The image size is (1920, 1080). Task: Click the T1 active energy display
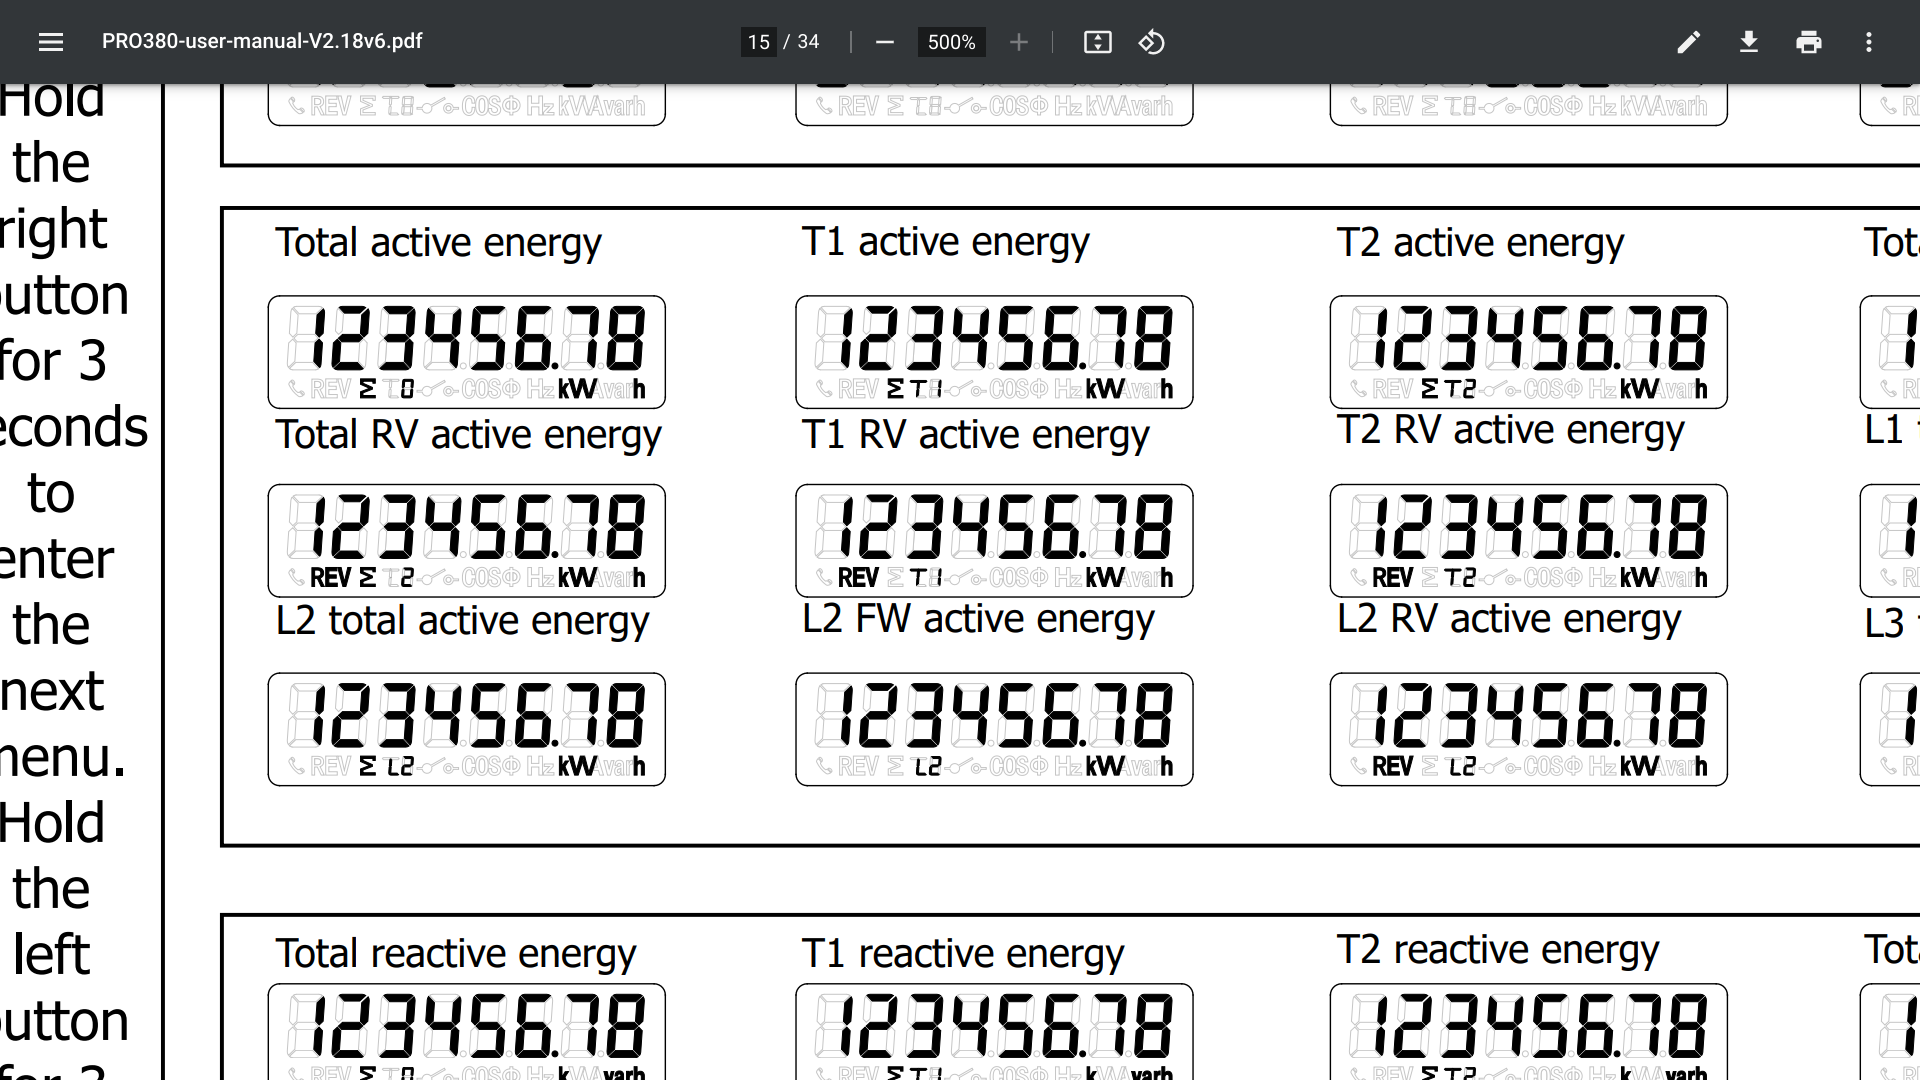point(994,352)
